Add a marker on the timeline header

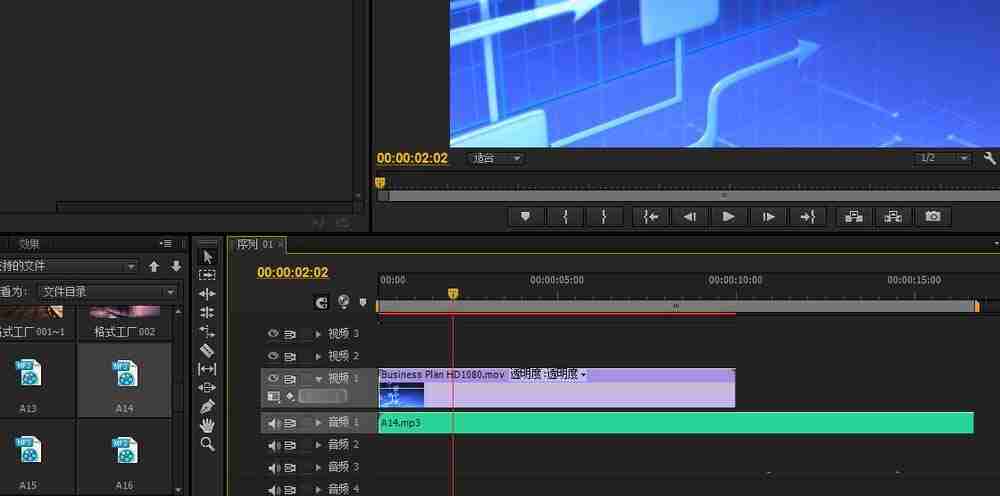tap(363, 302)
